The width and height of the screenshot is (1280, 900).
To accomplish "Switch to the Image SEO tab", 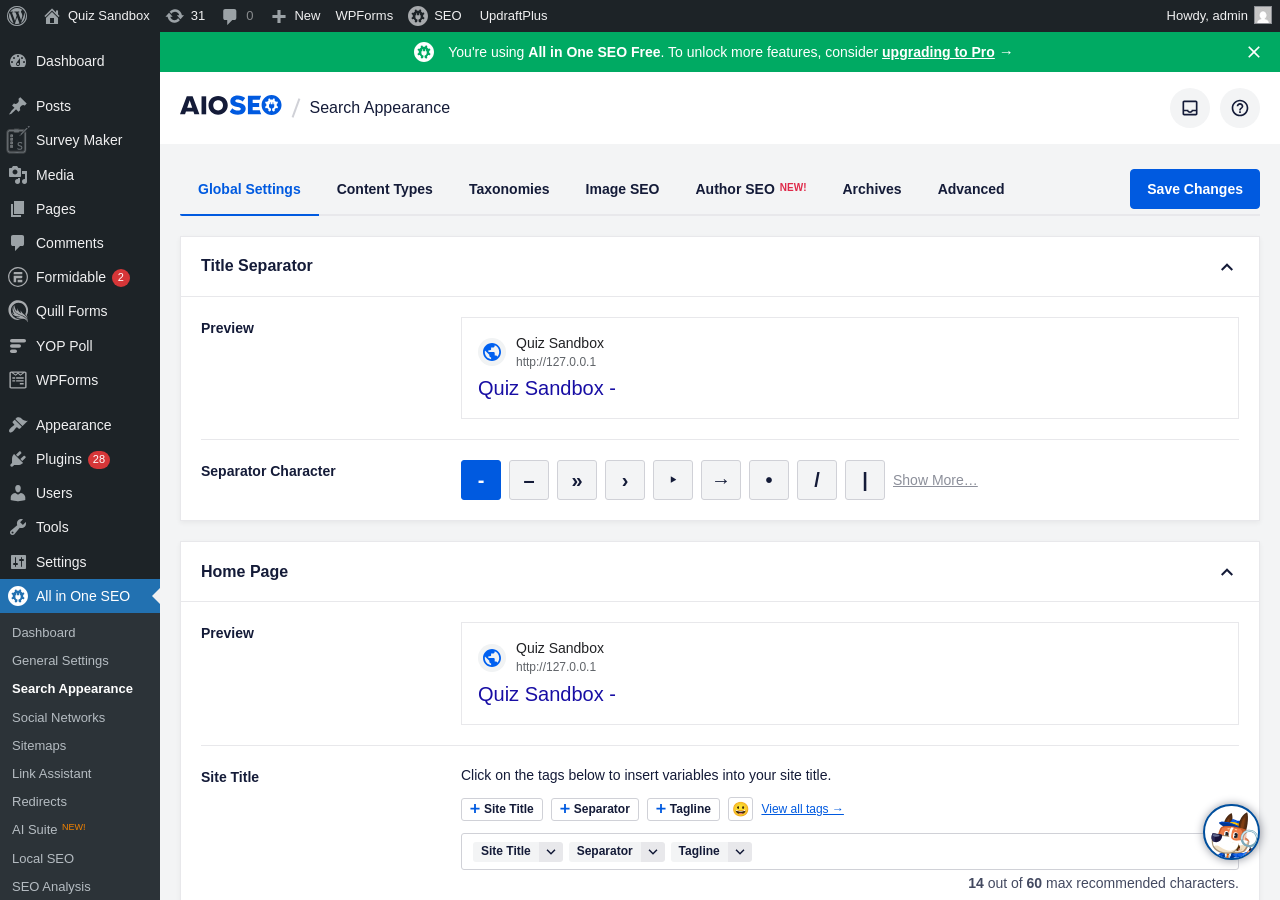I will tap(622, 189).
